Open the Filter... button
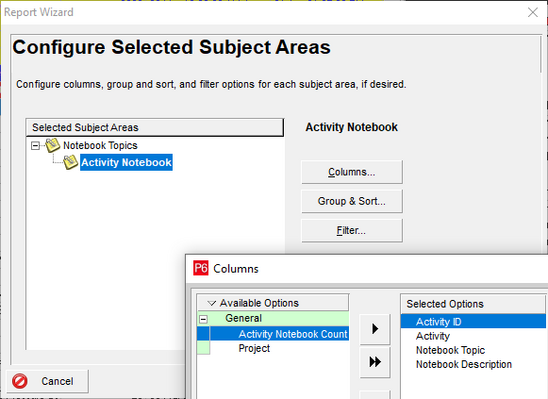 pos(352,231)
